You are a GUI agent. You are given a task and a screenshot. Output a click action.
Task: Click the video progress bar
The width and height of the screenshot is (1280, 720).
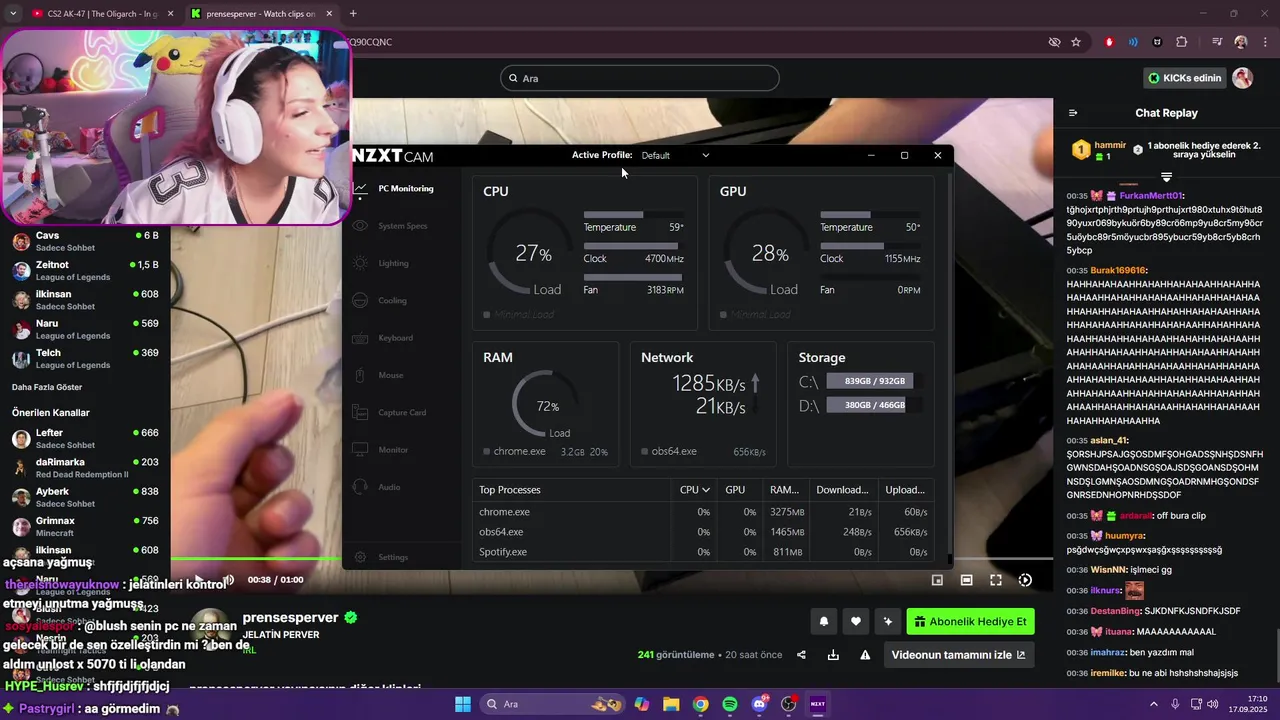pos(612,559)
